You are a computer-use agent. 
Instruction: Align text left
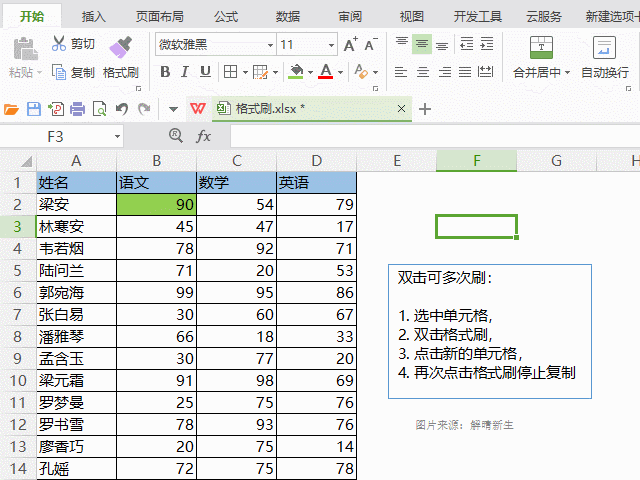(x=401, y=72)
